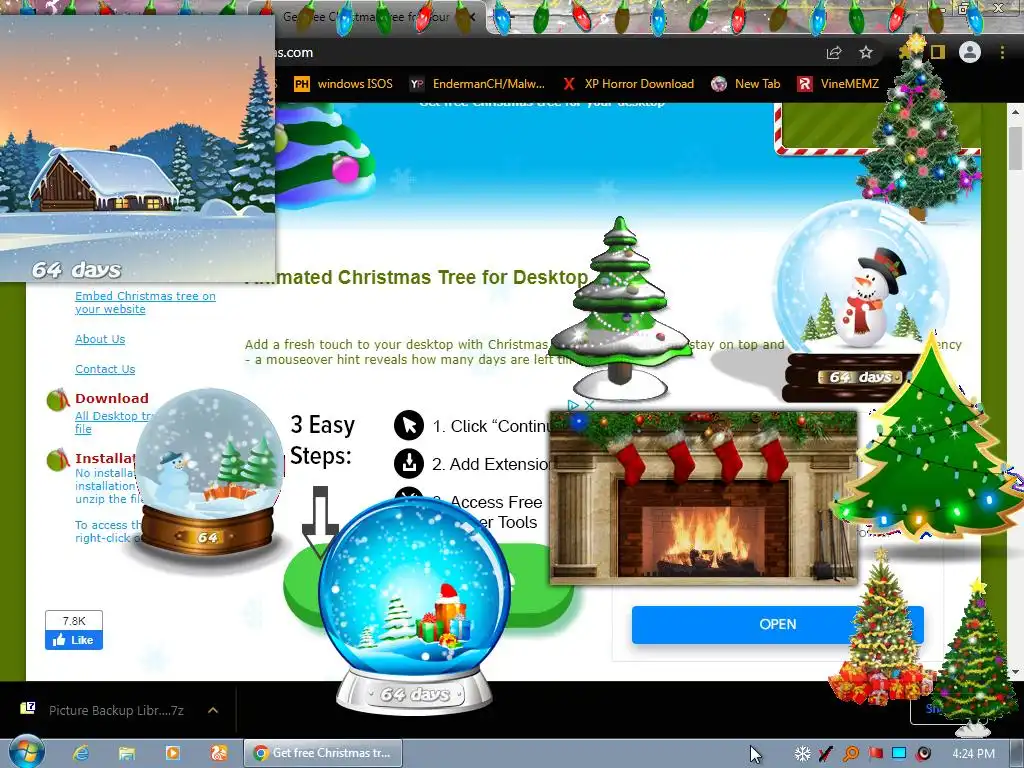
Task: Click the page vertical scrollbar thumb
Action: point(1016,148)
